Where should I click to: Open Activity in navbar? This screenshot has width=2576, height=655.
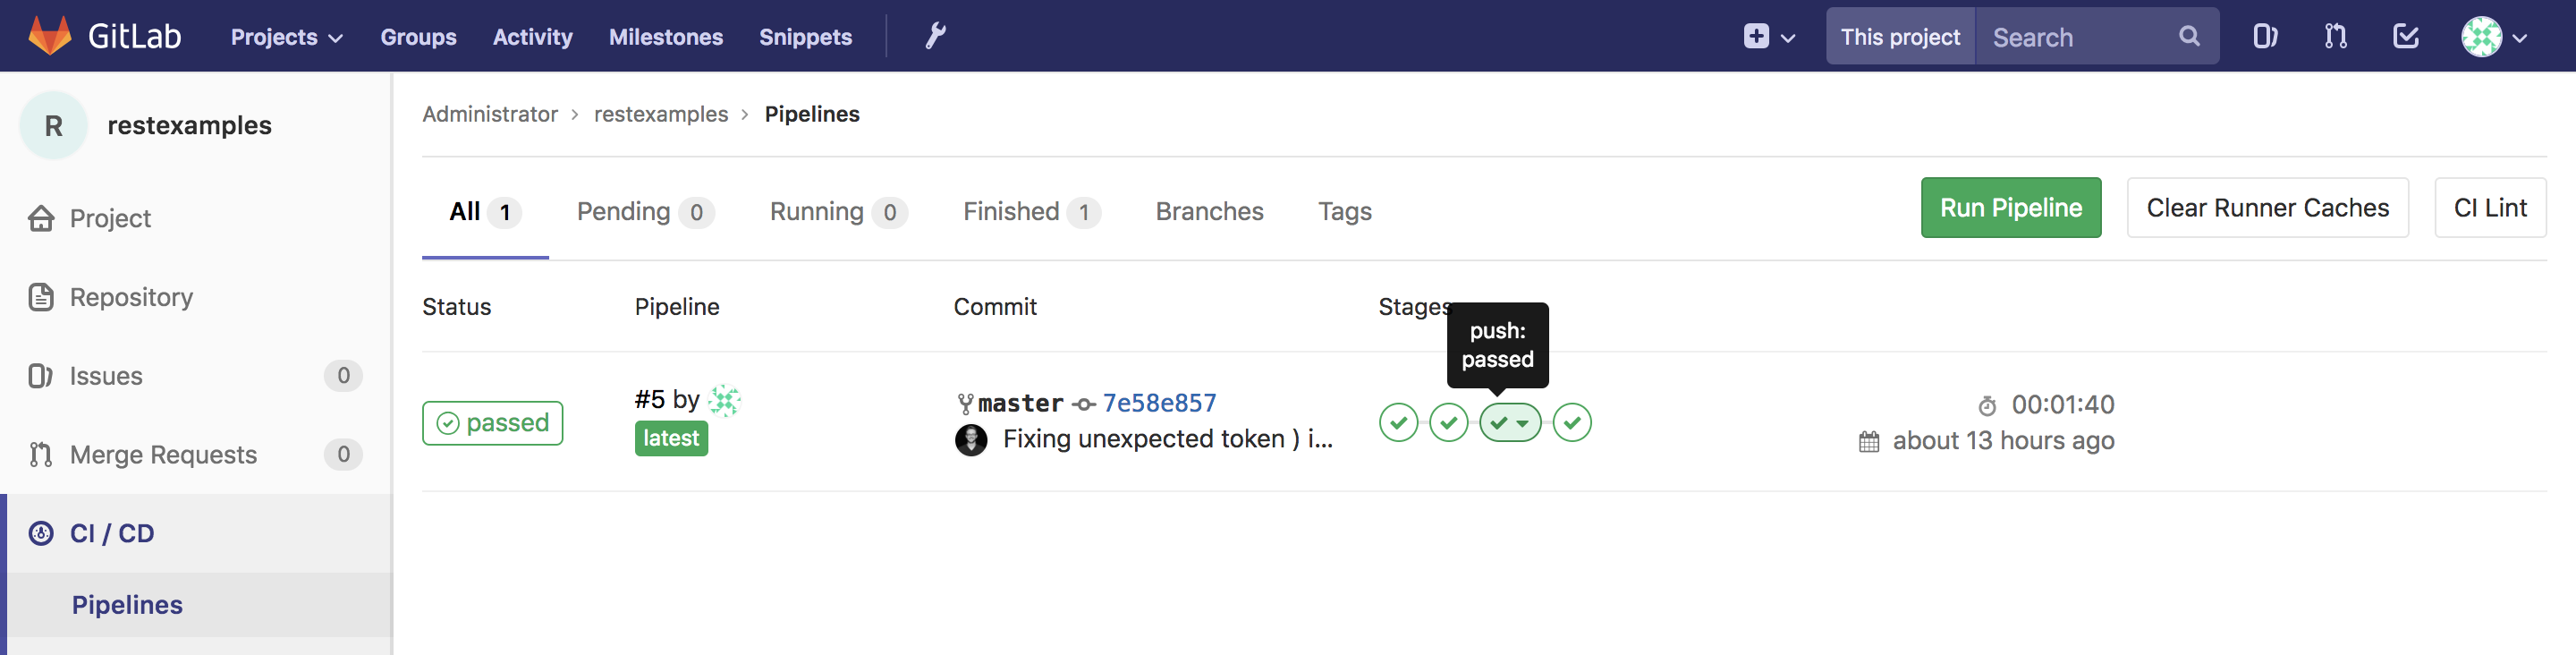click(x=532, y=37)
